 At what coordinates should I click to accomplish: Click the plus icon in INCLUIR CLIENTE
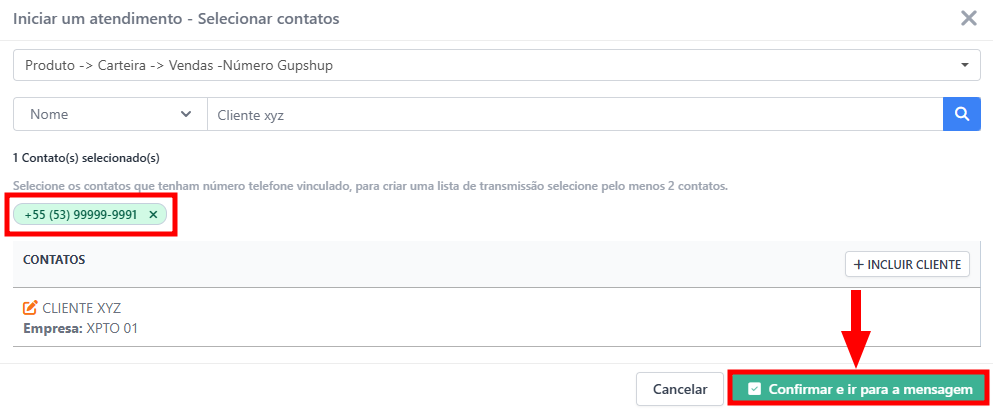tap(859, 265)
